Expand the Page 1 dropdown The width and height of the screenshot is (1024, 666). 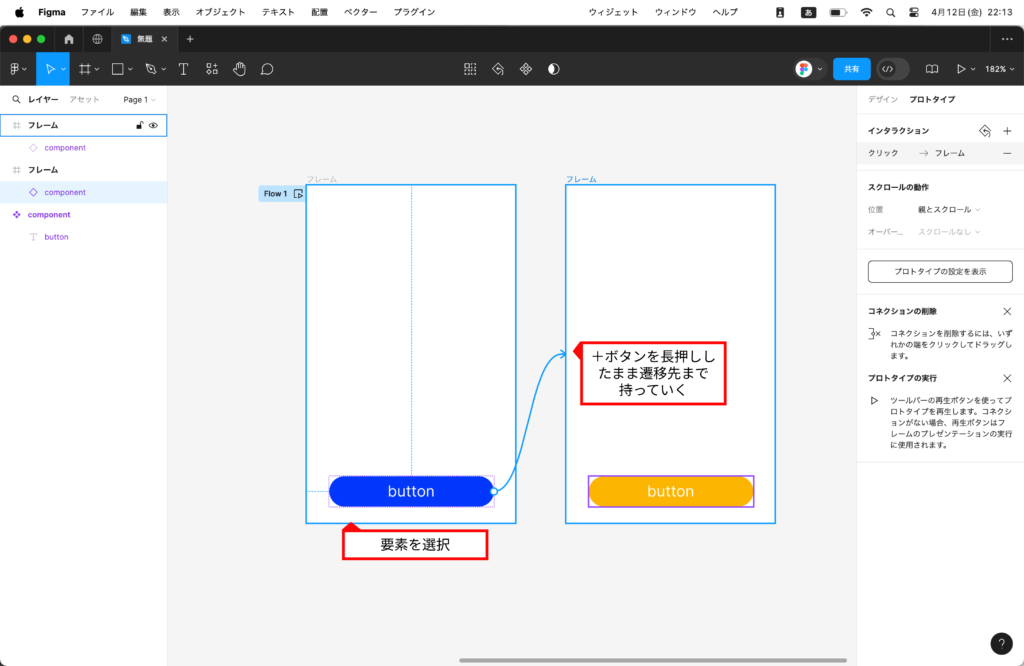click(x=139, y=100)
